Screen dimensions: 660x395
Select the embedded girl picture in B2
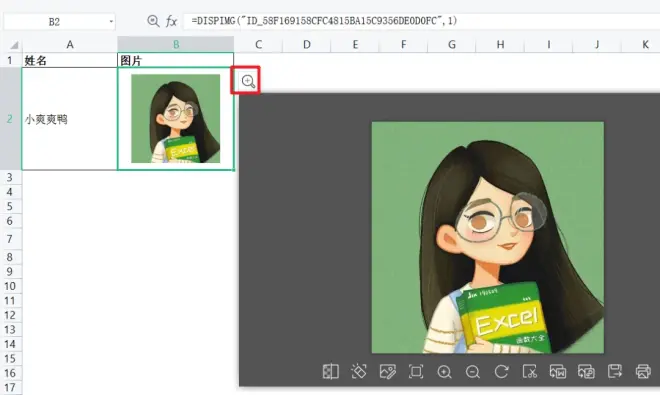176,119
